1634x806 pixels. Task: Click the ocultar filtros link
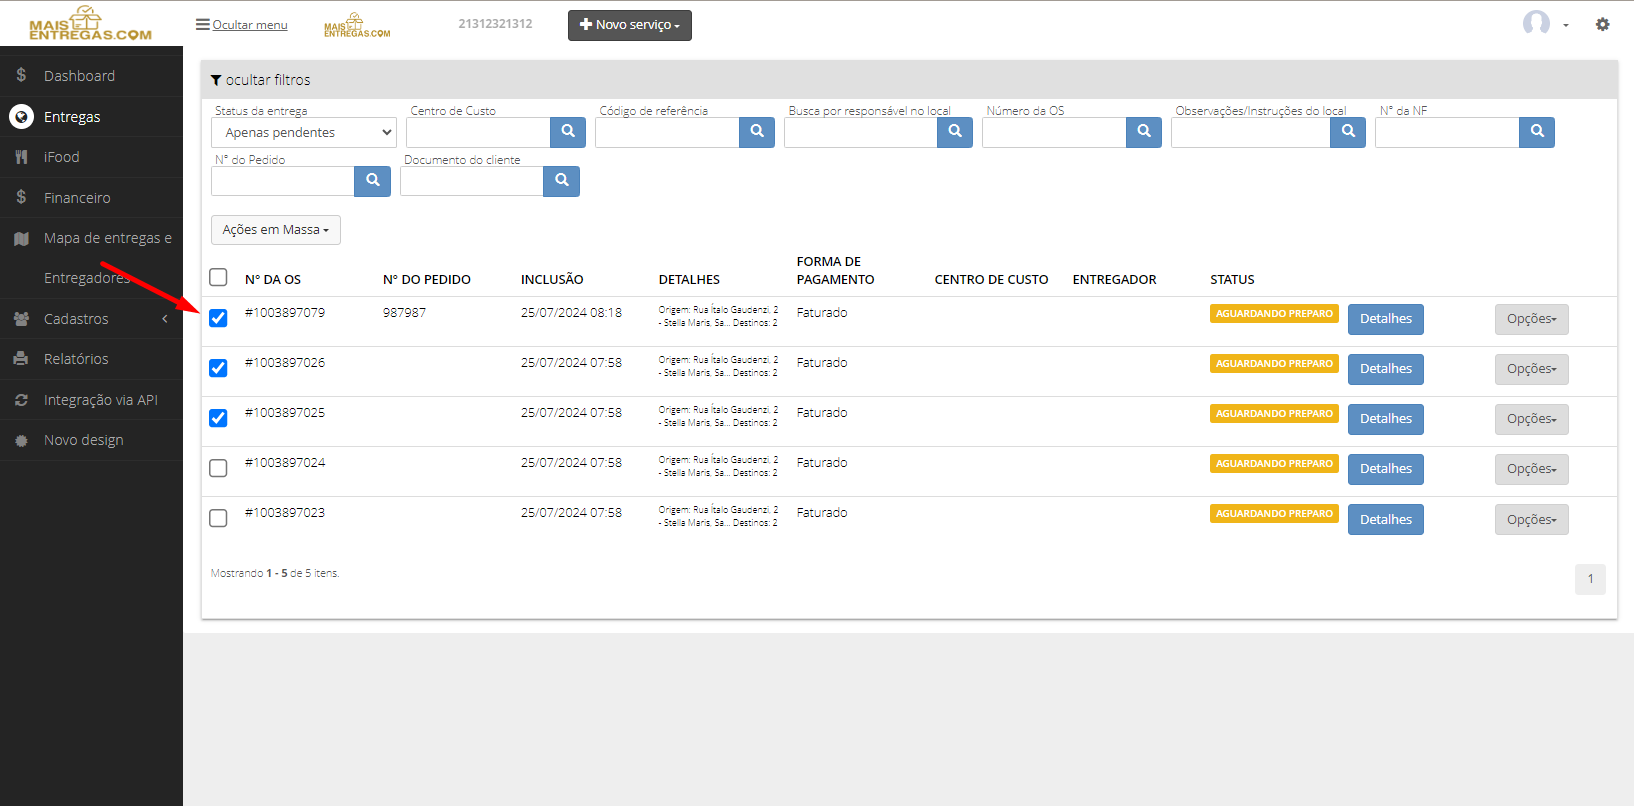click(x=261, y=80)
